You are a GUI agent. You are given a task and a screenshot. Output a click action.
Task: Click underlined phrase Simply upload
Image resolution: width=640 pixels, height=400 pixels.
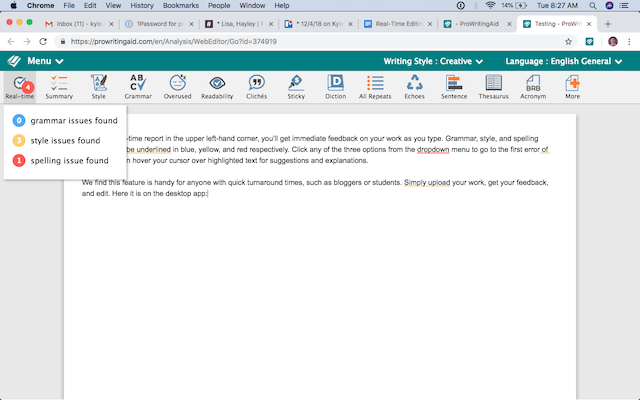pyautogui.click(x=427, y=182)
